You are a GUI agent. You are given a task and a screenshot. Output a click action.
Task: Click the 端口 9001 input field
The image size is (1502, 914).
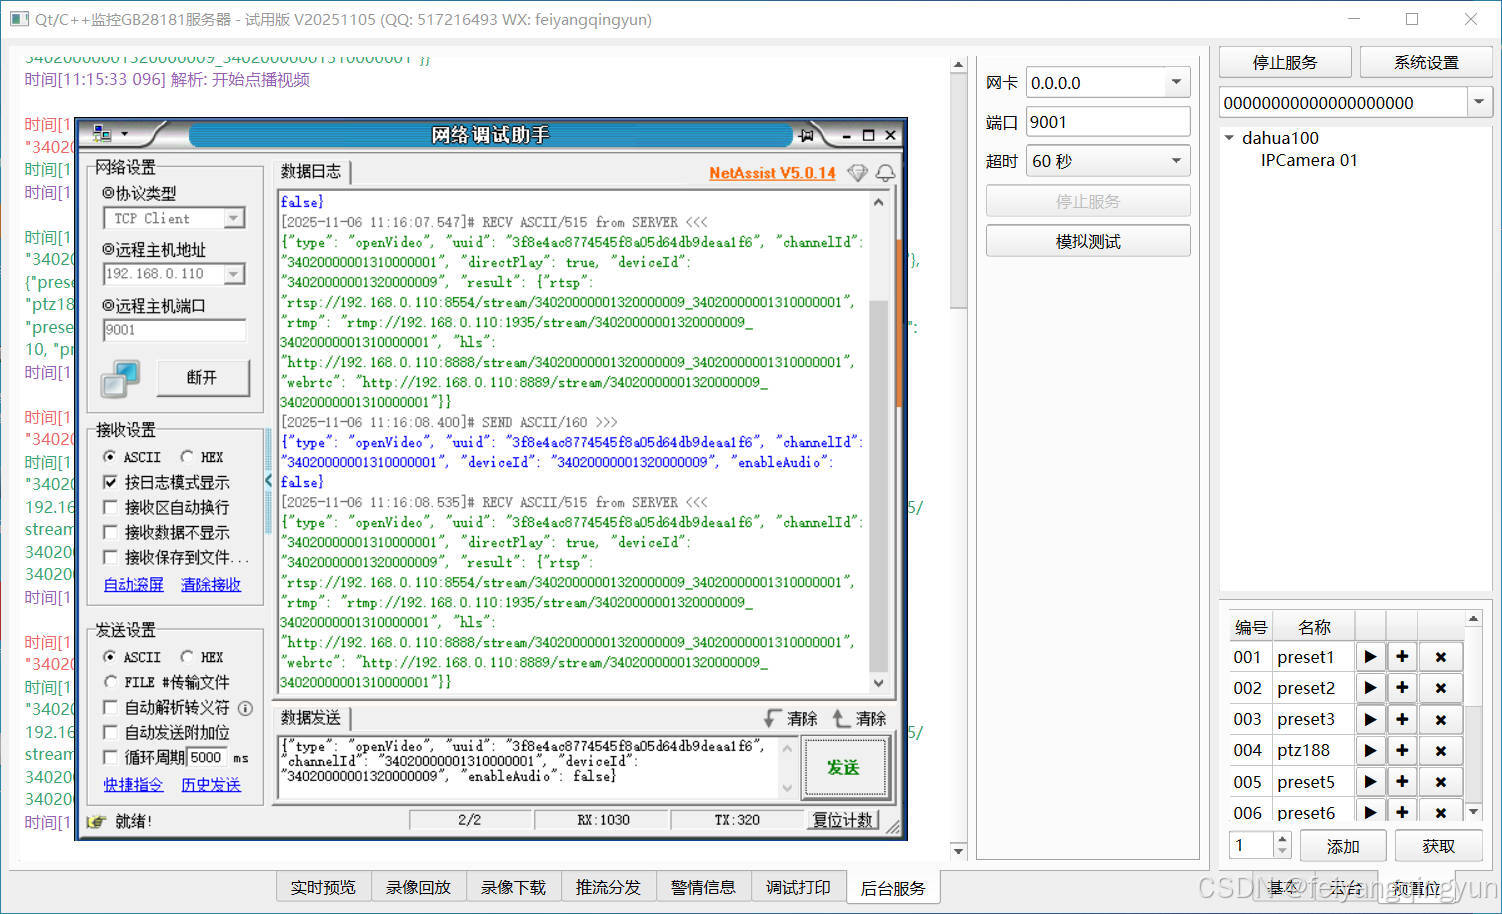click(1108, 122)
